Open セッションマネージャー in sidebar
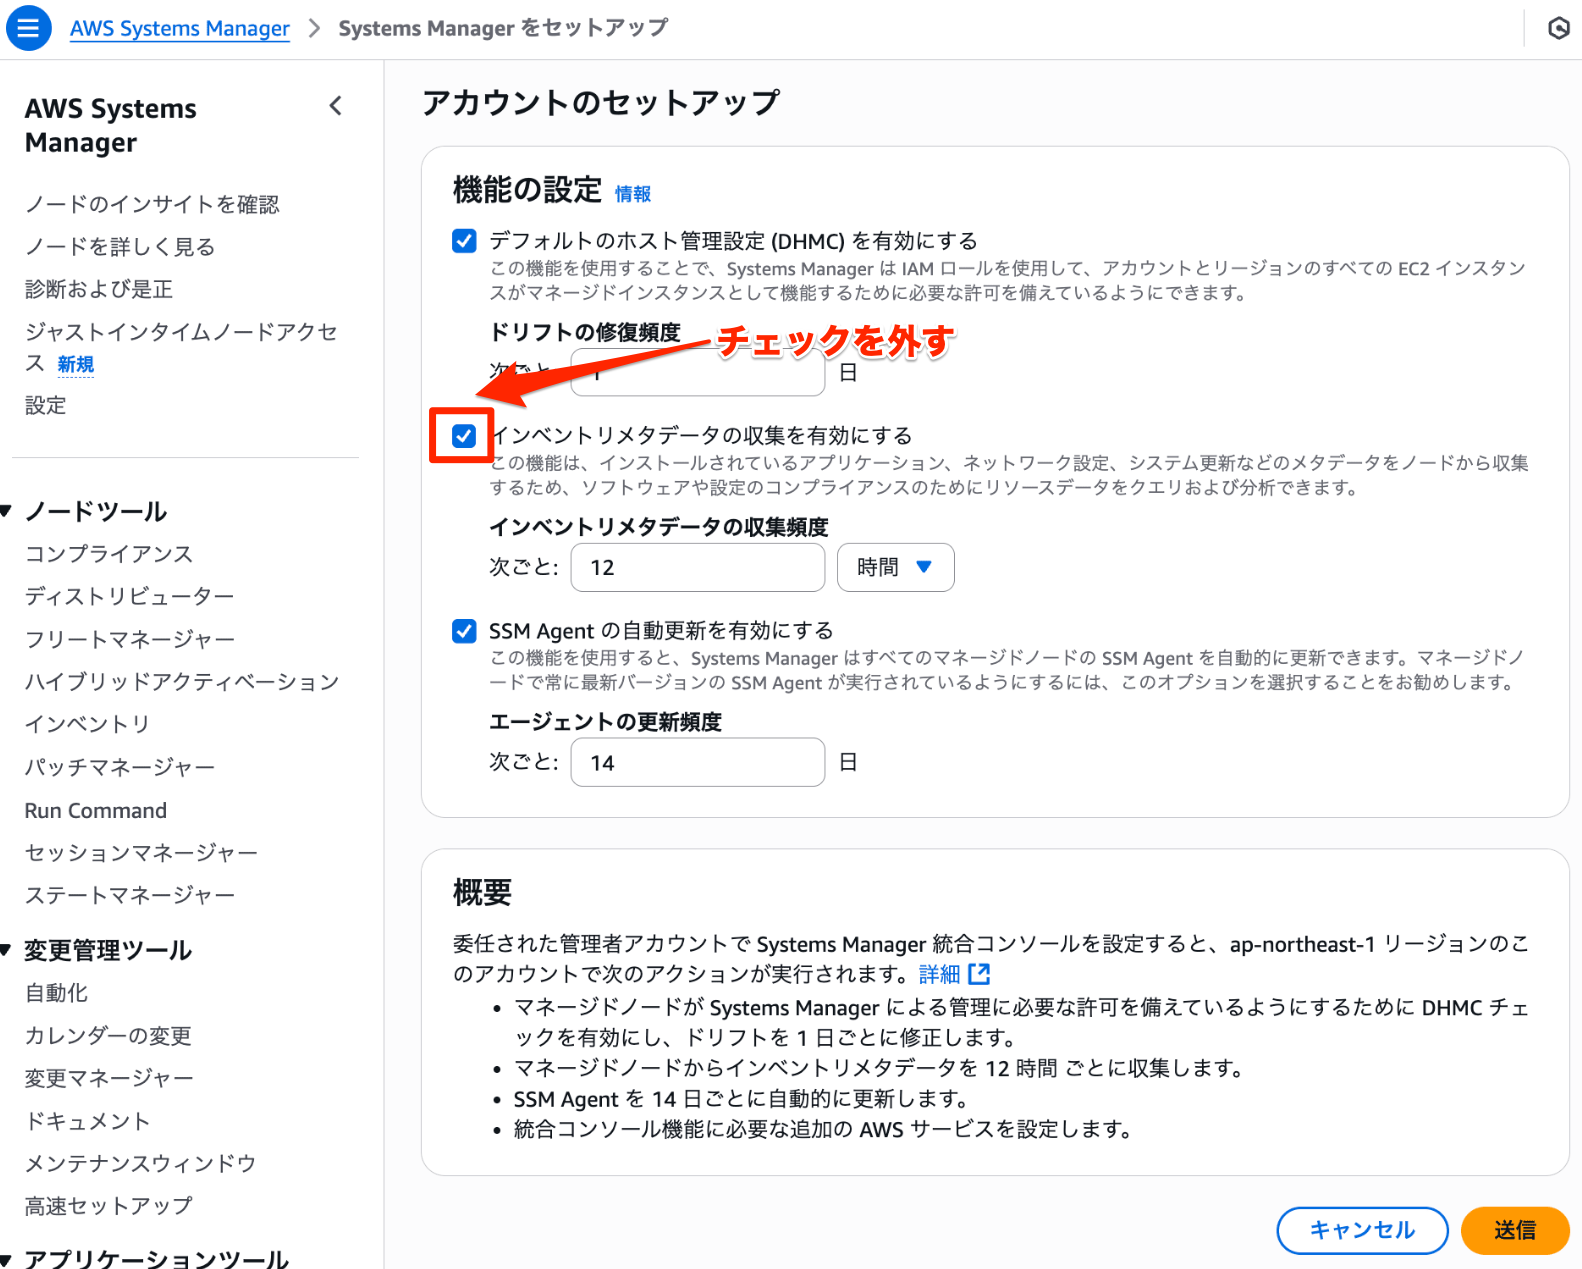 tap(141, 853)
